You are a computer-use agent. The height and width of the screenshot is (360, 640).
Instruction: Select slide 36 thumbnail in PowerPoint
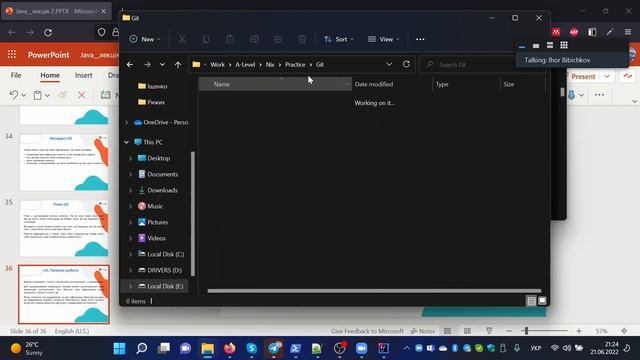pos(64,294)
